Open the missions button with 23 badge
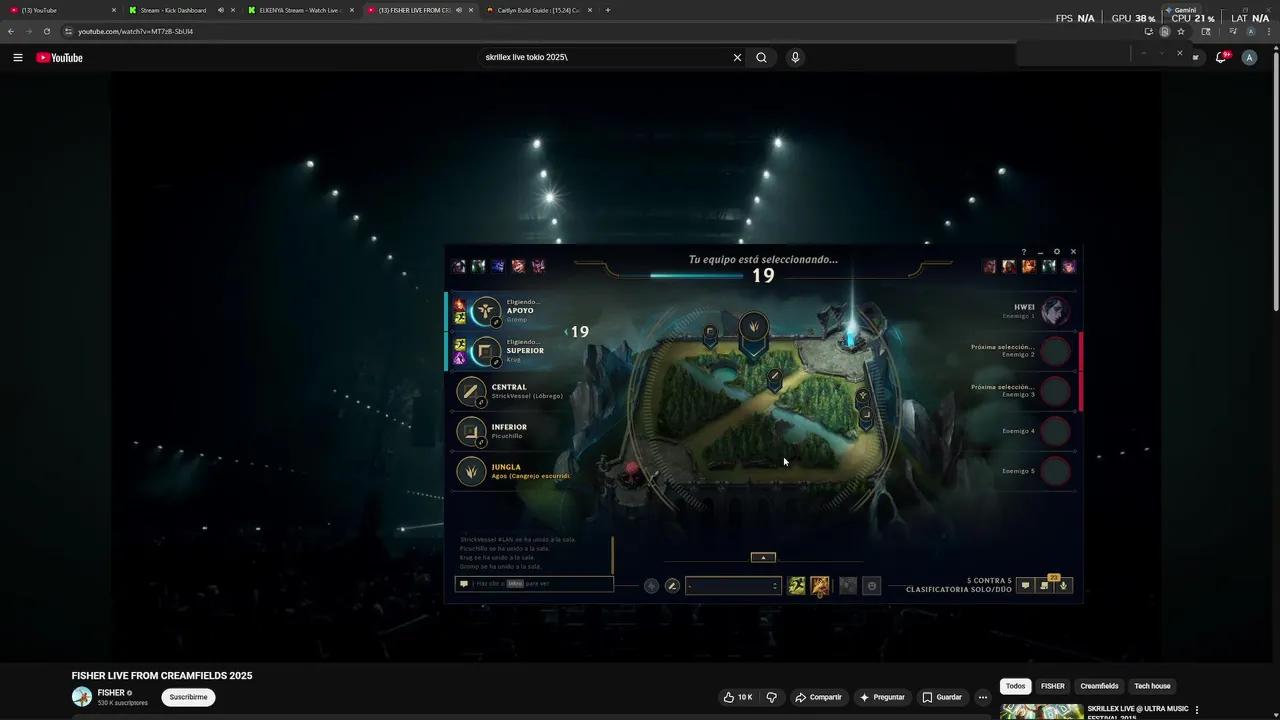This screenshot has width=1280, height=720. (x=1045, y=585)
